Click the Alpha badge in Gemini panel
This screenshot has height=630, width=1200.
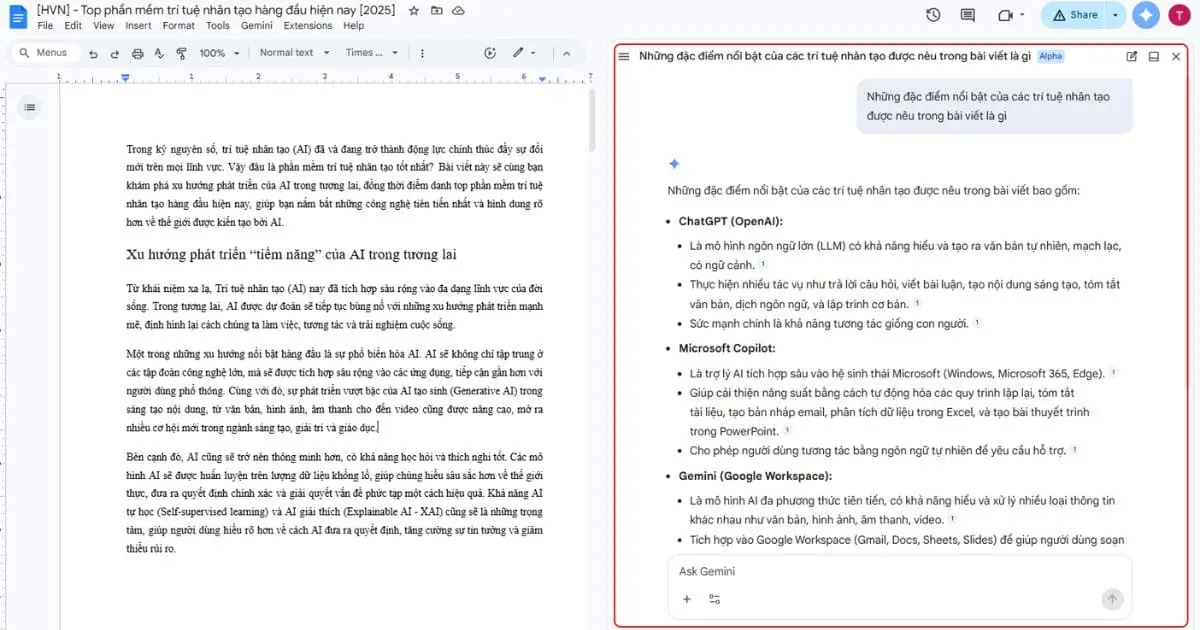[1050, 57]
